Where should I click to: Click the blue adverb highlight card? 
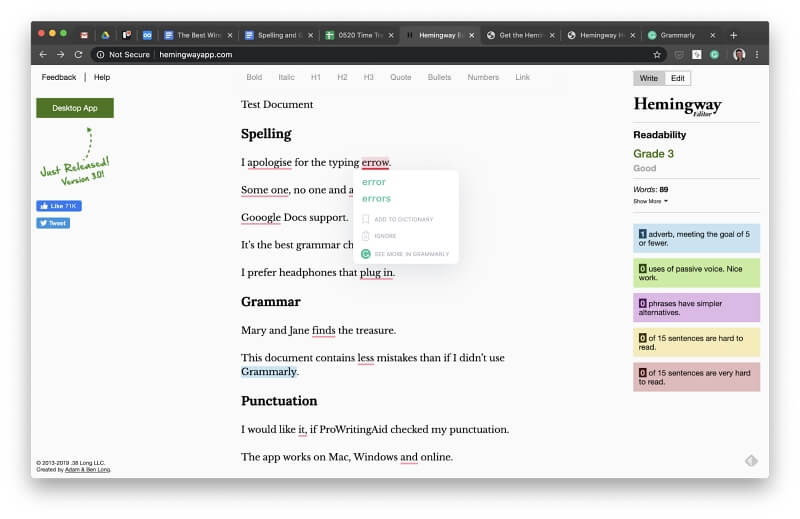[696, 238]
